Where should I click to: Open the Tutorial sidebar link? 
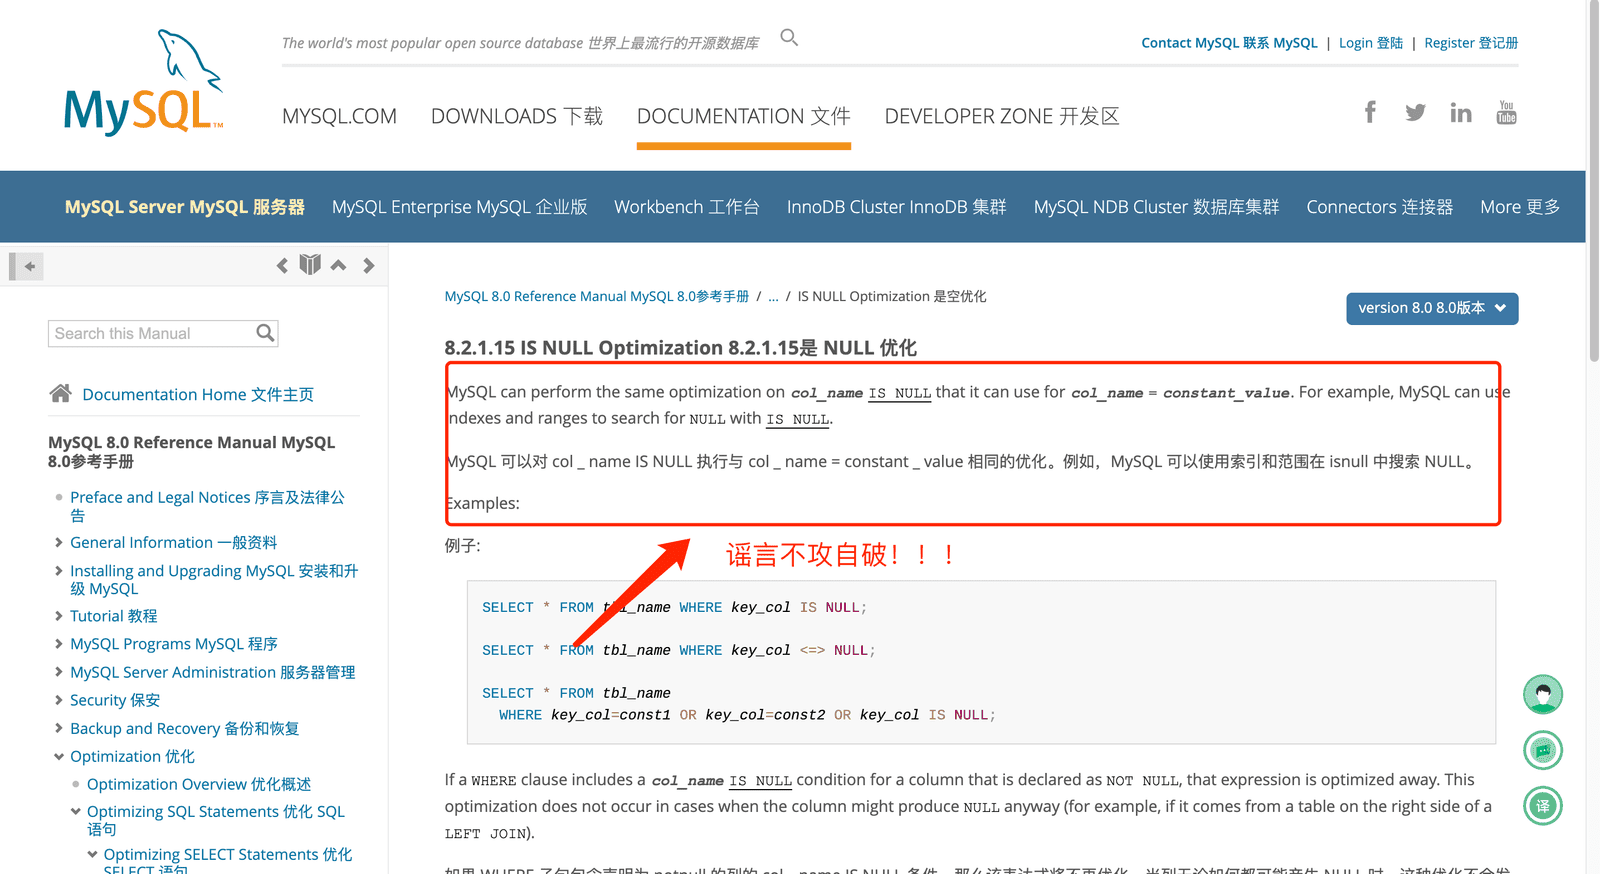114,616
